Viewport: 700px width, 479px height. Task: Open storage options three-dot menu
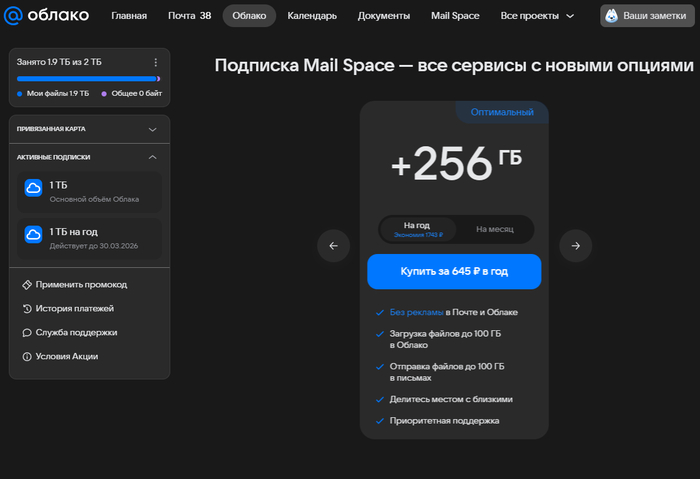(155, 62)
